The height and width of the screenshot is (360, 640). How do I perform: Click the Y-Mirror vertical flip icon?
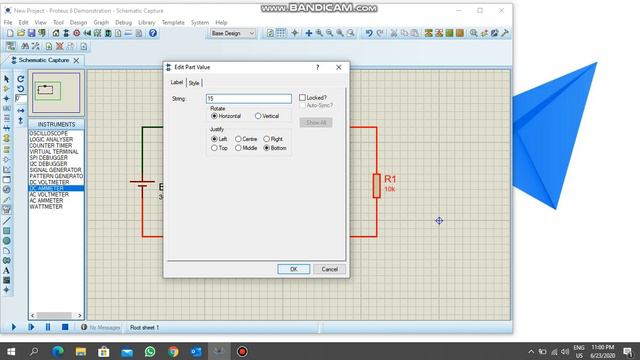20,121
